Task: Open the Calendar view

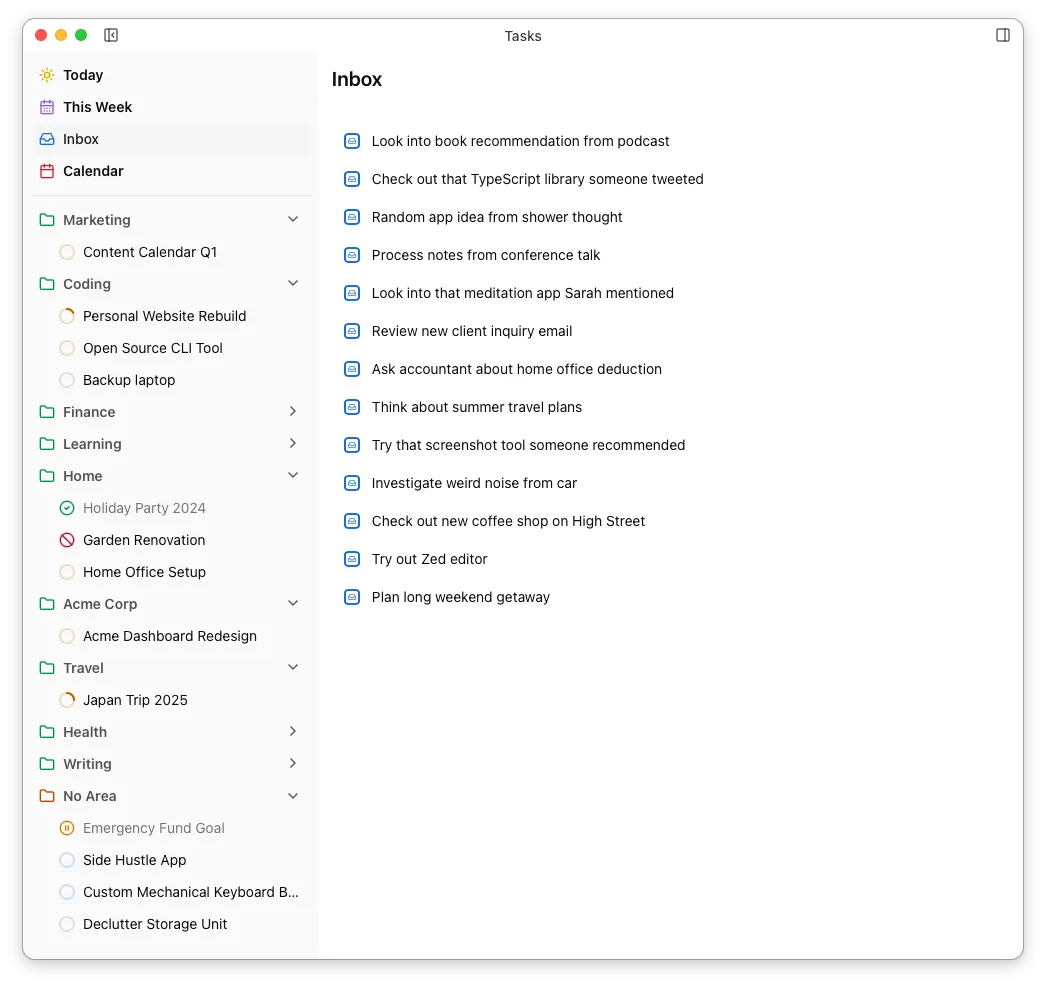Action: 93,170
